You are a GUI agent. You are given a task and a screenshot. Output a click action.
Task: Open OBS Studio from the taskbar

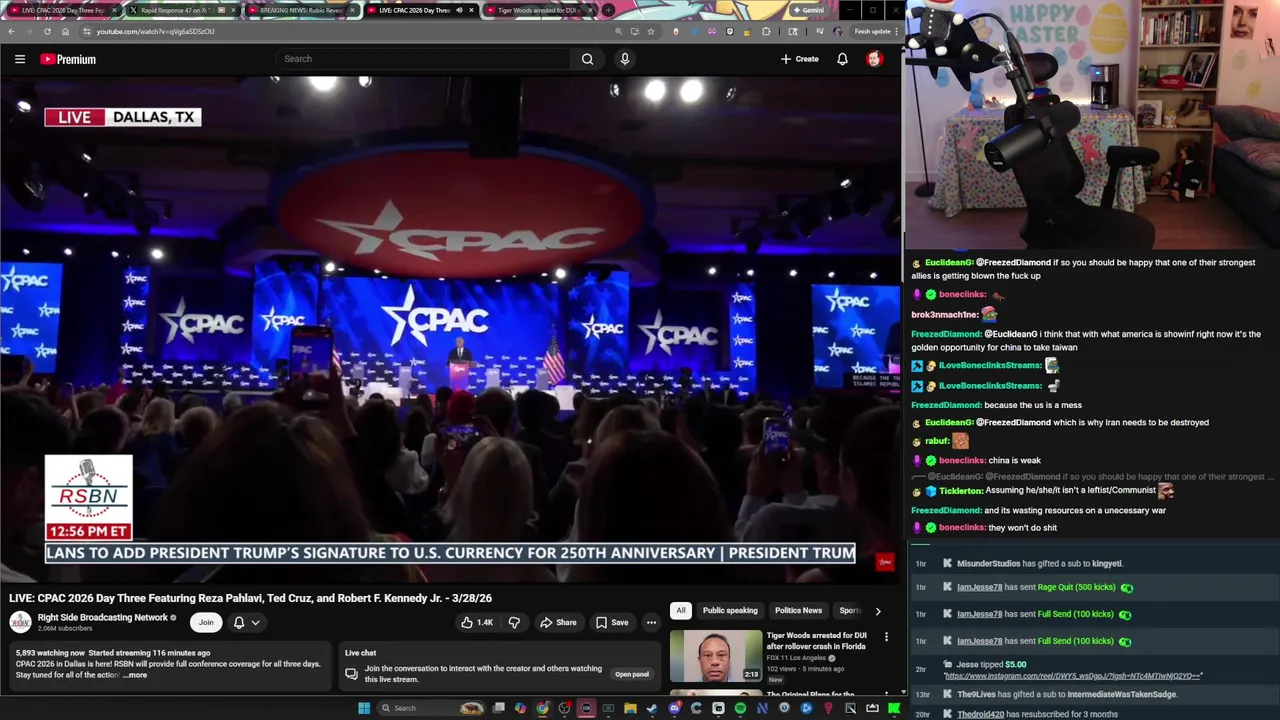[x=564, y=708]
